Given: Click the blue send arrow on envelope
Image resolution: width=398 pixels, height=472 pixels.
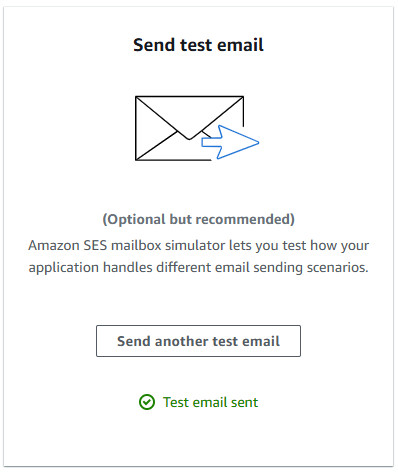Looking at the screenshot, I should click(230, 142).
